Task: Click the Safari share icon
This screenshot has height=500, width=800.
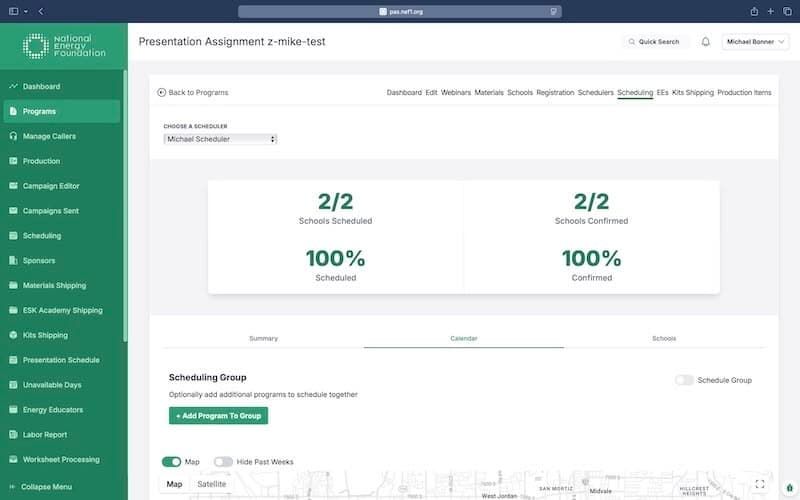Action: coord(753,11)
